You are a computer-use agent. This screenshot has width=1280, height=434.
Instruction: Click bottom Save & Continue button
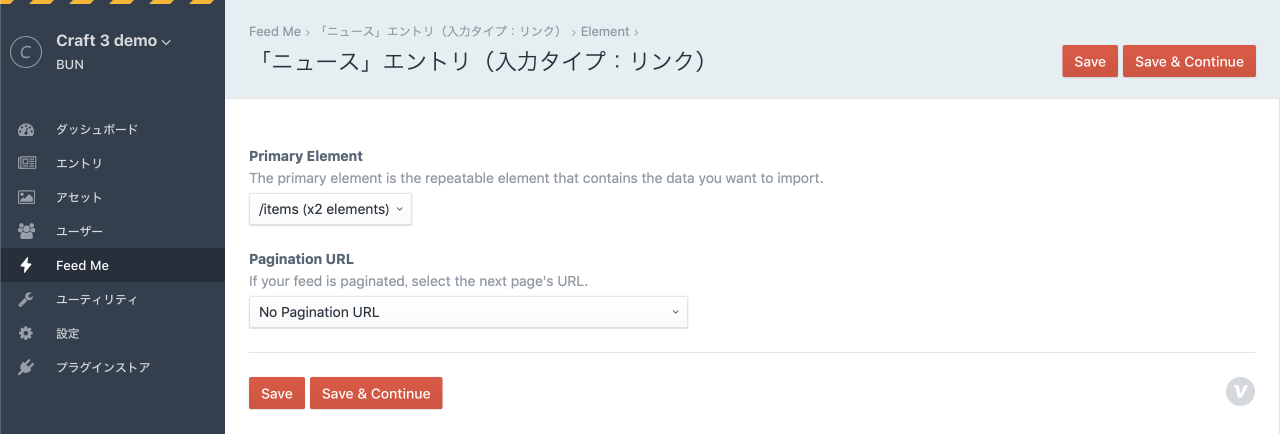tap(376, 393)
